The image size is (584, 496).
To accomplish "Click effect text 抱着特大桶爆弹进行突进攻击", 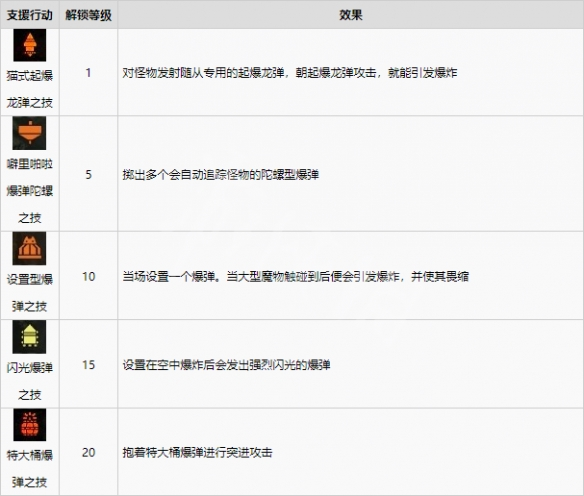I will pos(197,453).
